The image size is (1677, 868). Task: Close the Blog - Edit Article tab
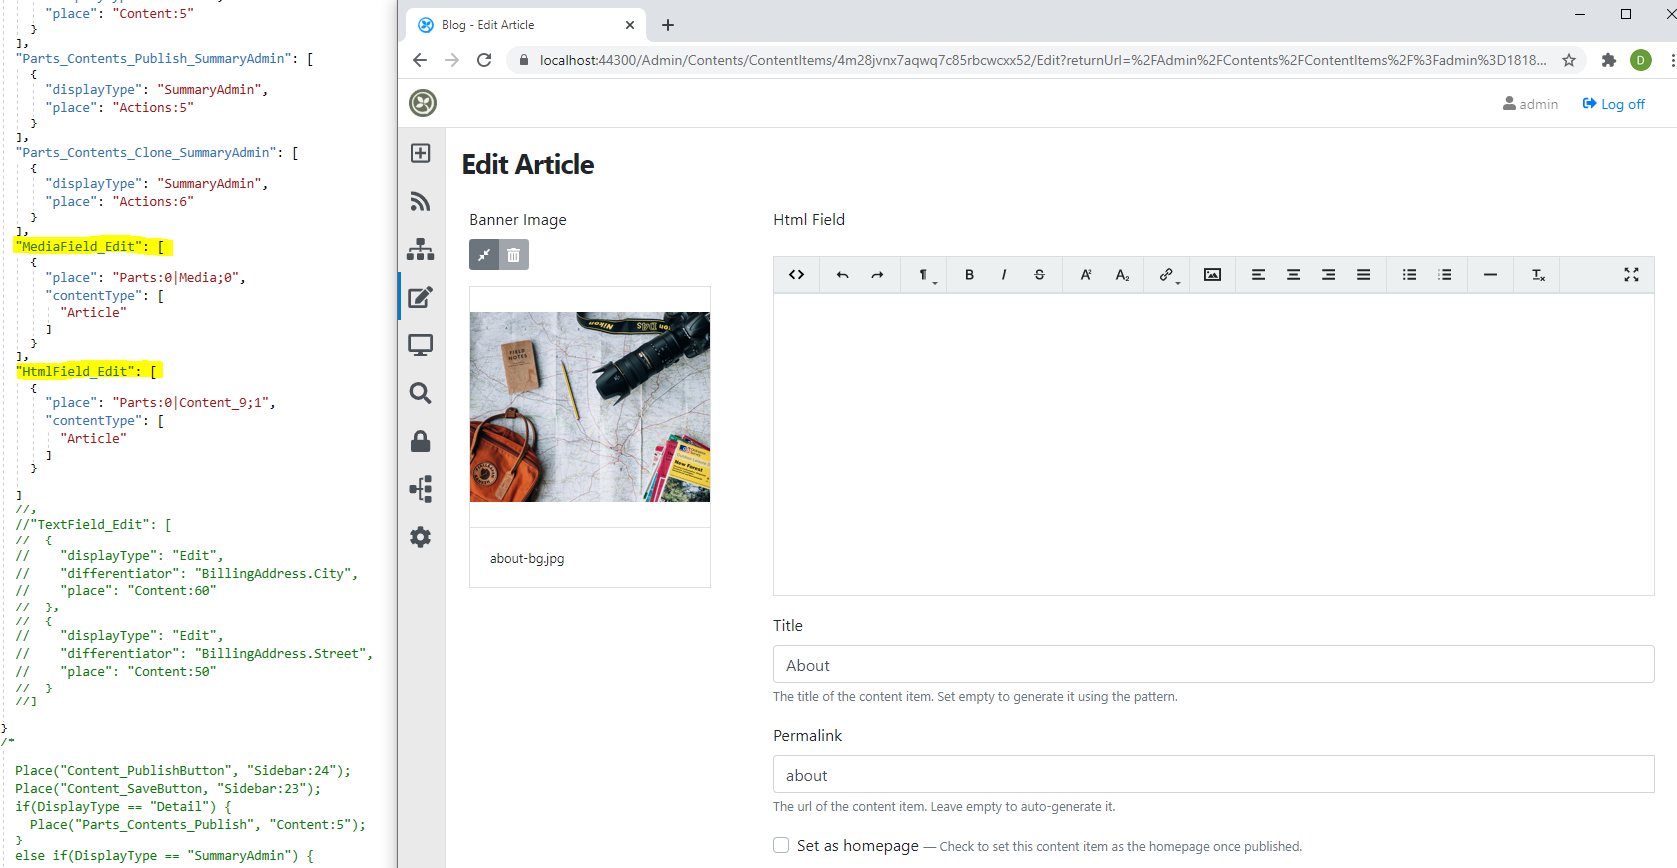tap(630, 25)
